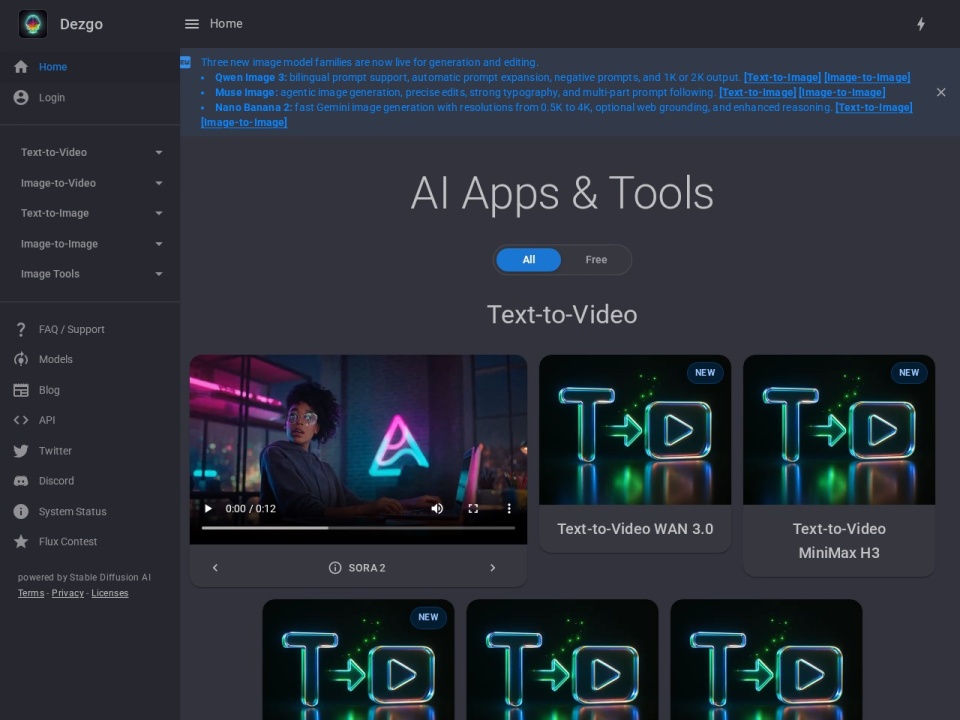The width and height of the screenshot is (960, 720).
Task: Mute the video with speaker icon
Action: 437,509
